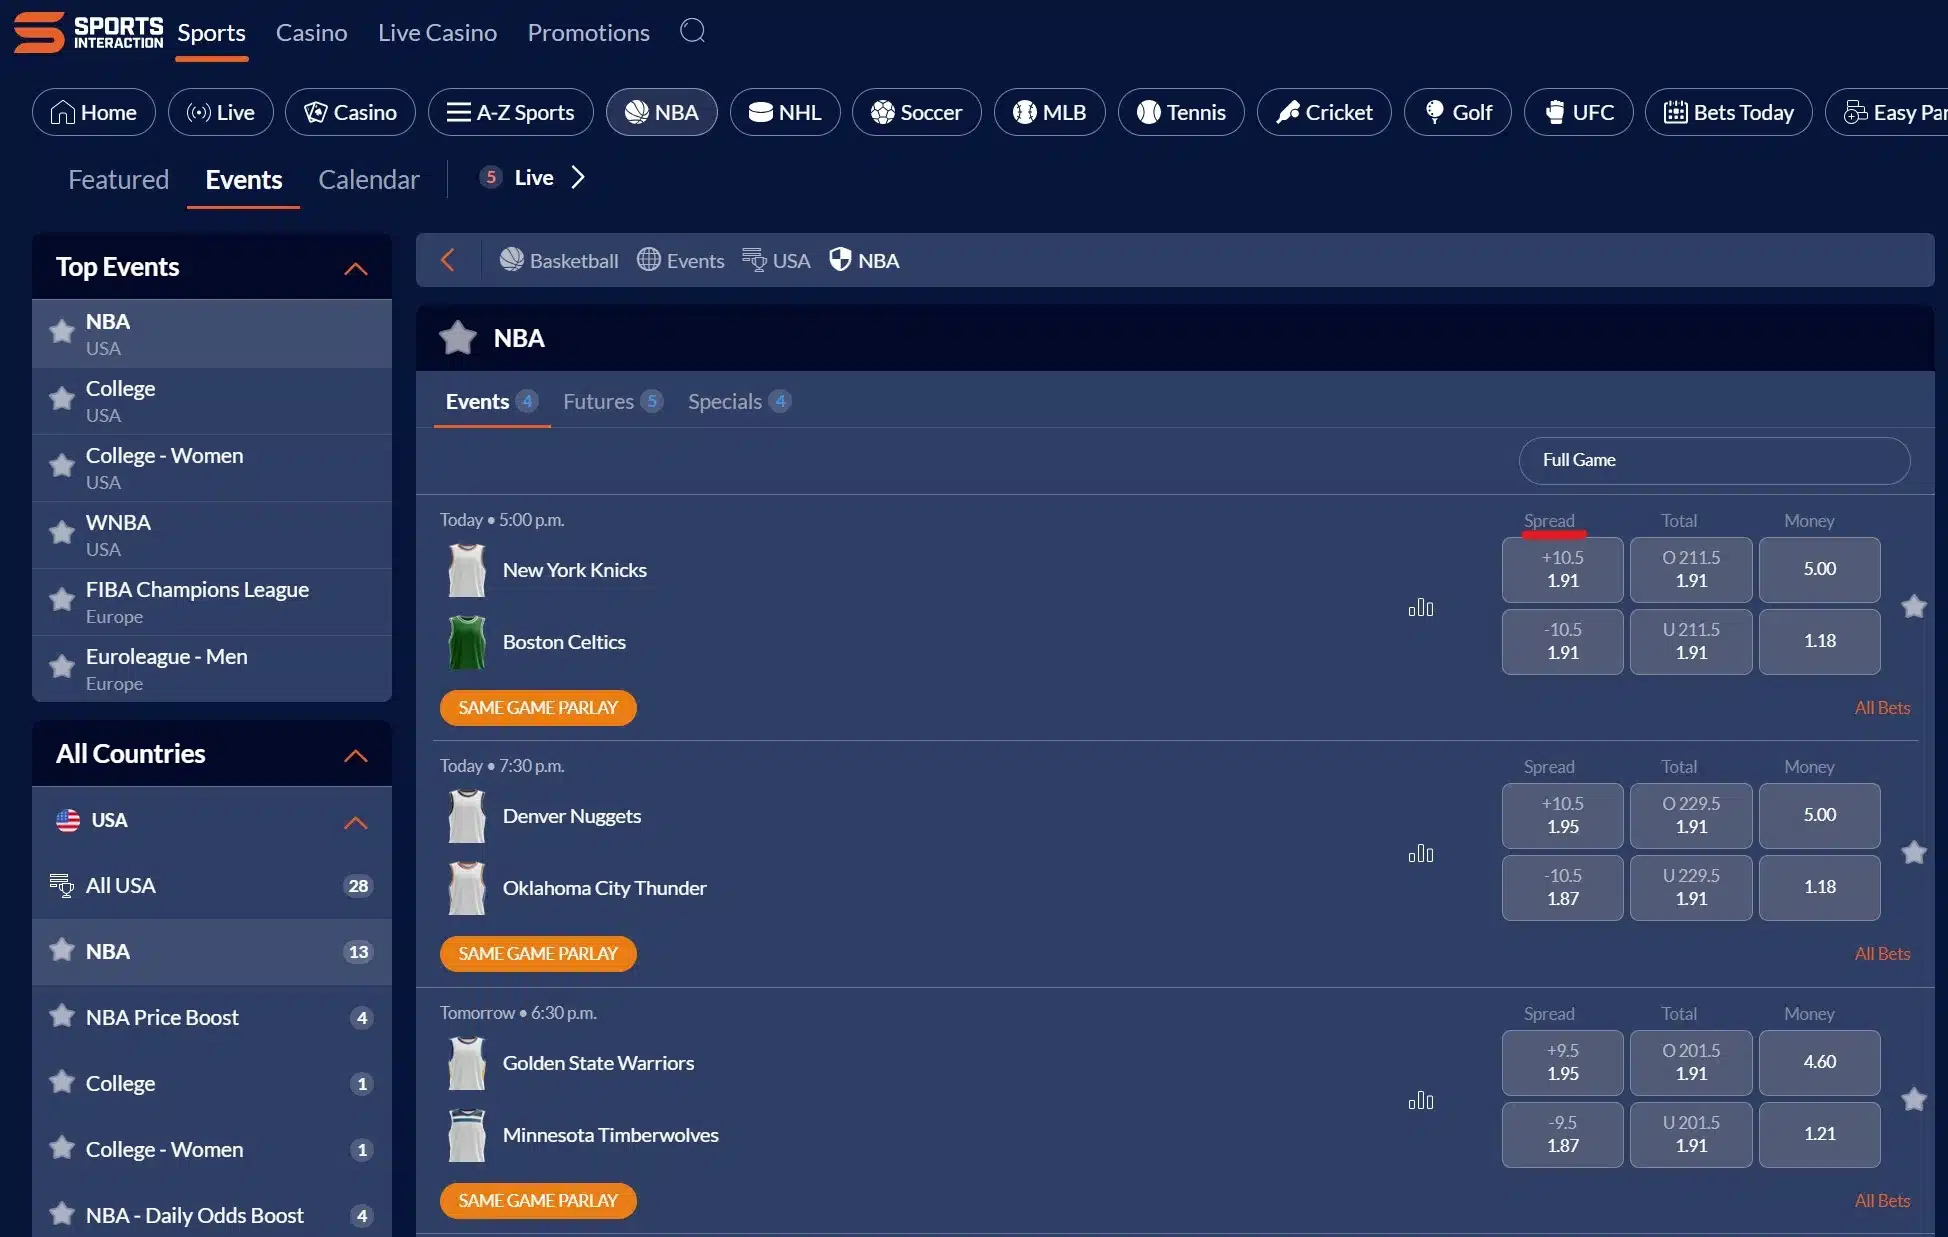Collapse the Top Events panel

coord(356,268)
